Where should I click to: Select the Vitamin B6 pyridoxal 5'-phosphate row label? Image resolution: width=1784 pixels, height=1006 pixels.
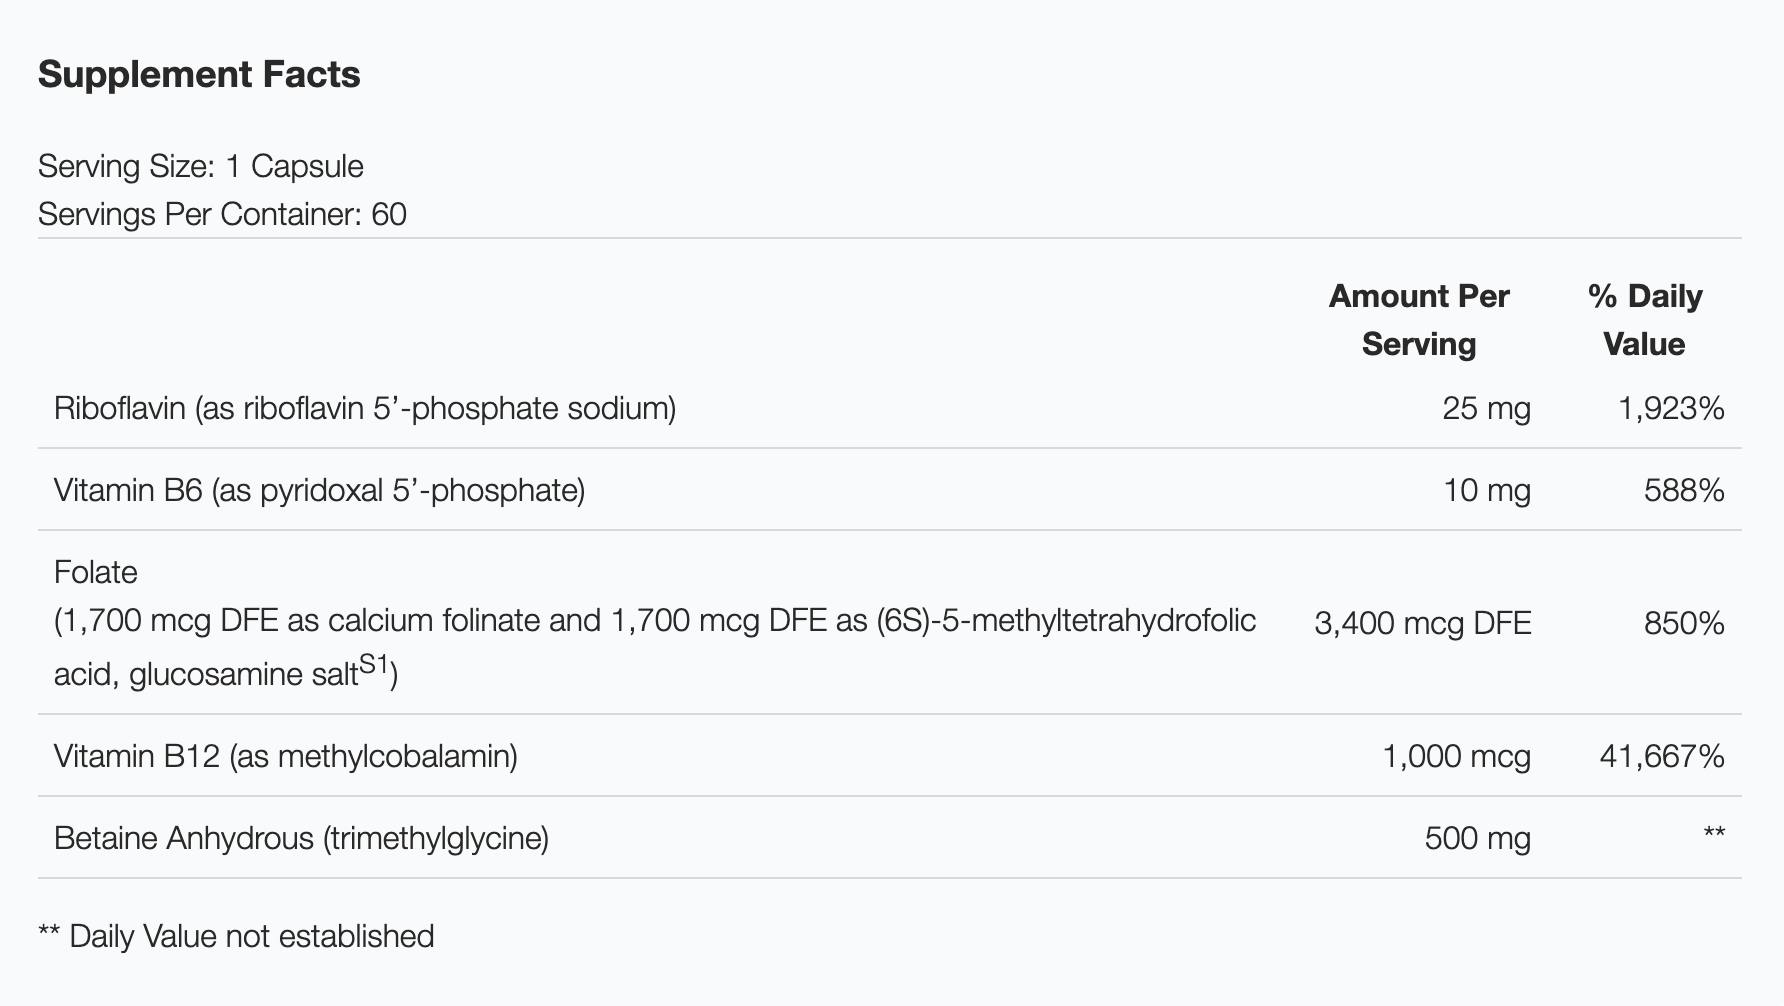(319, 490)
